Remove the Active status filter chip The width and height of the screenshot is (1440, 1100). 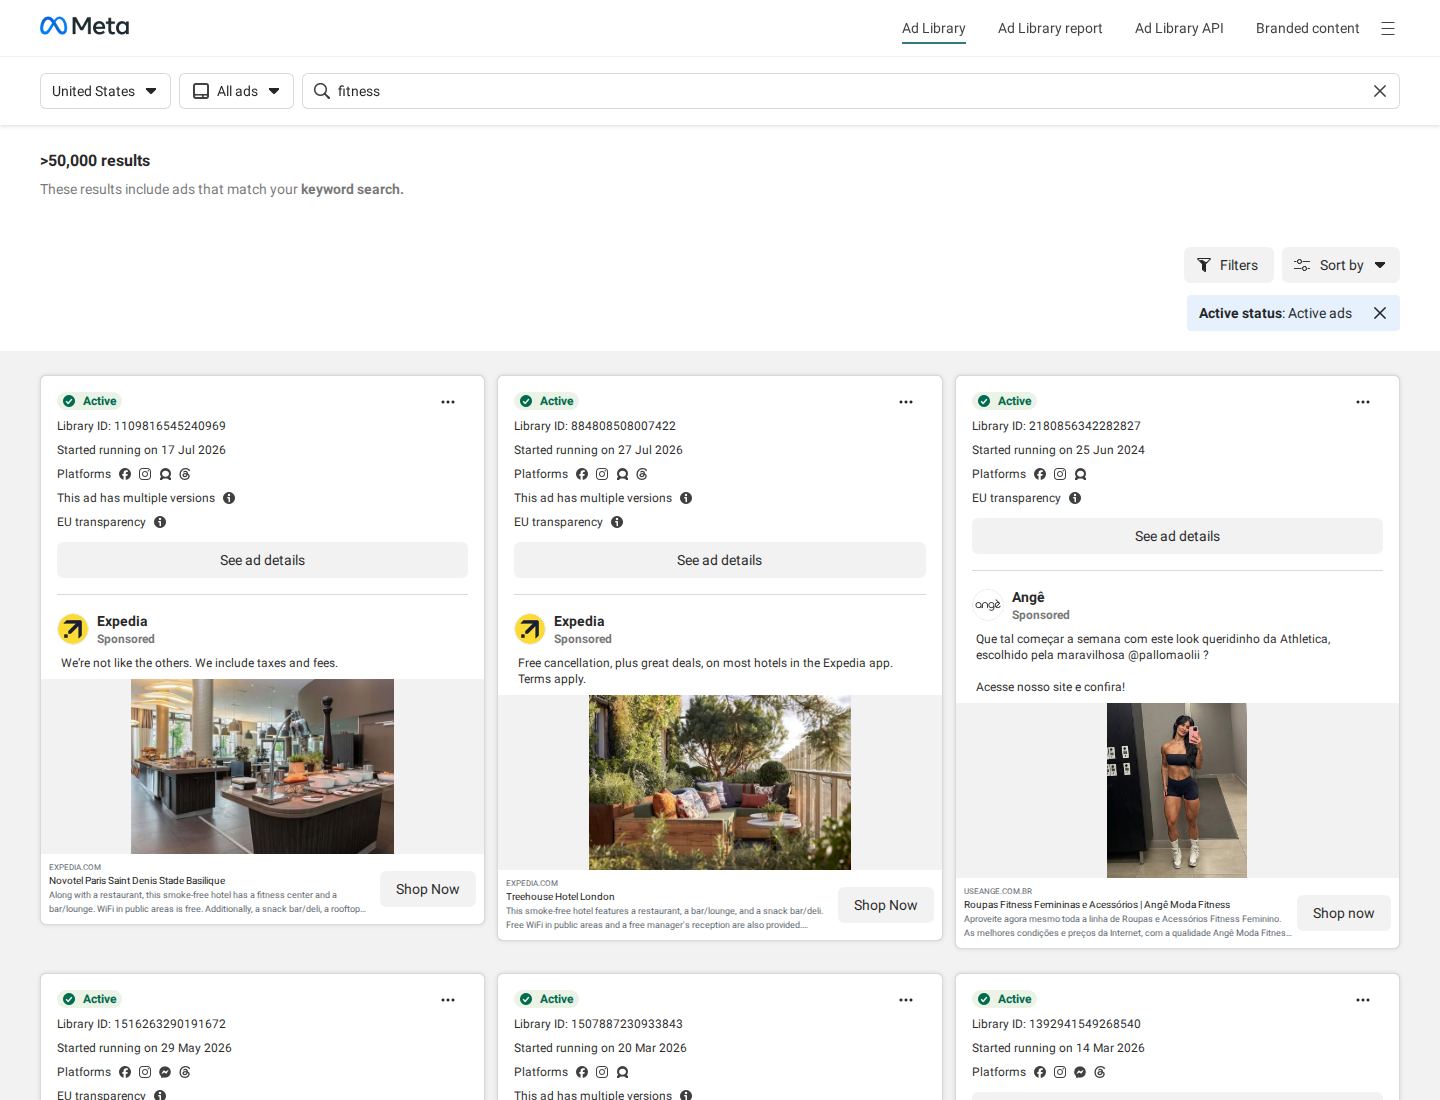[x=1380, y=313]
